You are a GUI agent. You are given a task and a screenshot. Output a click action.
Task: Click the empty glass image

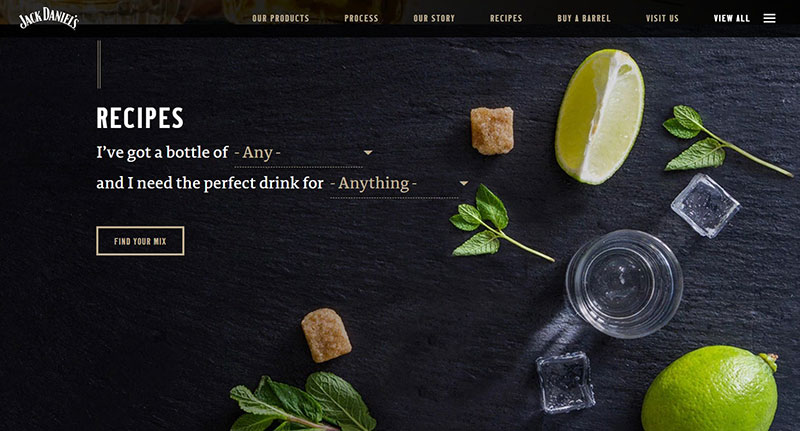tap(624, 284)
